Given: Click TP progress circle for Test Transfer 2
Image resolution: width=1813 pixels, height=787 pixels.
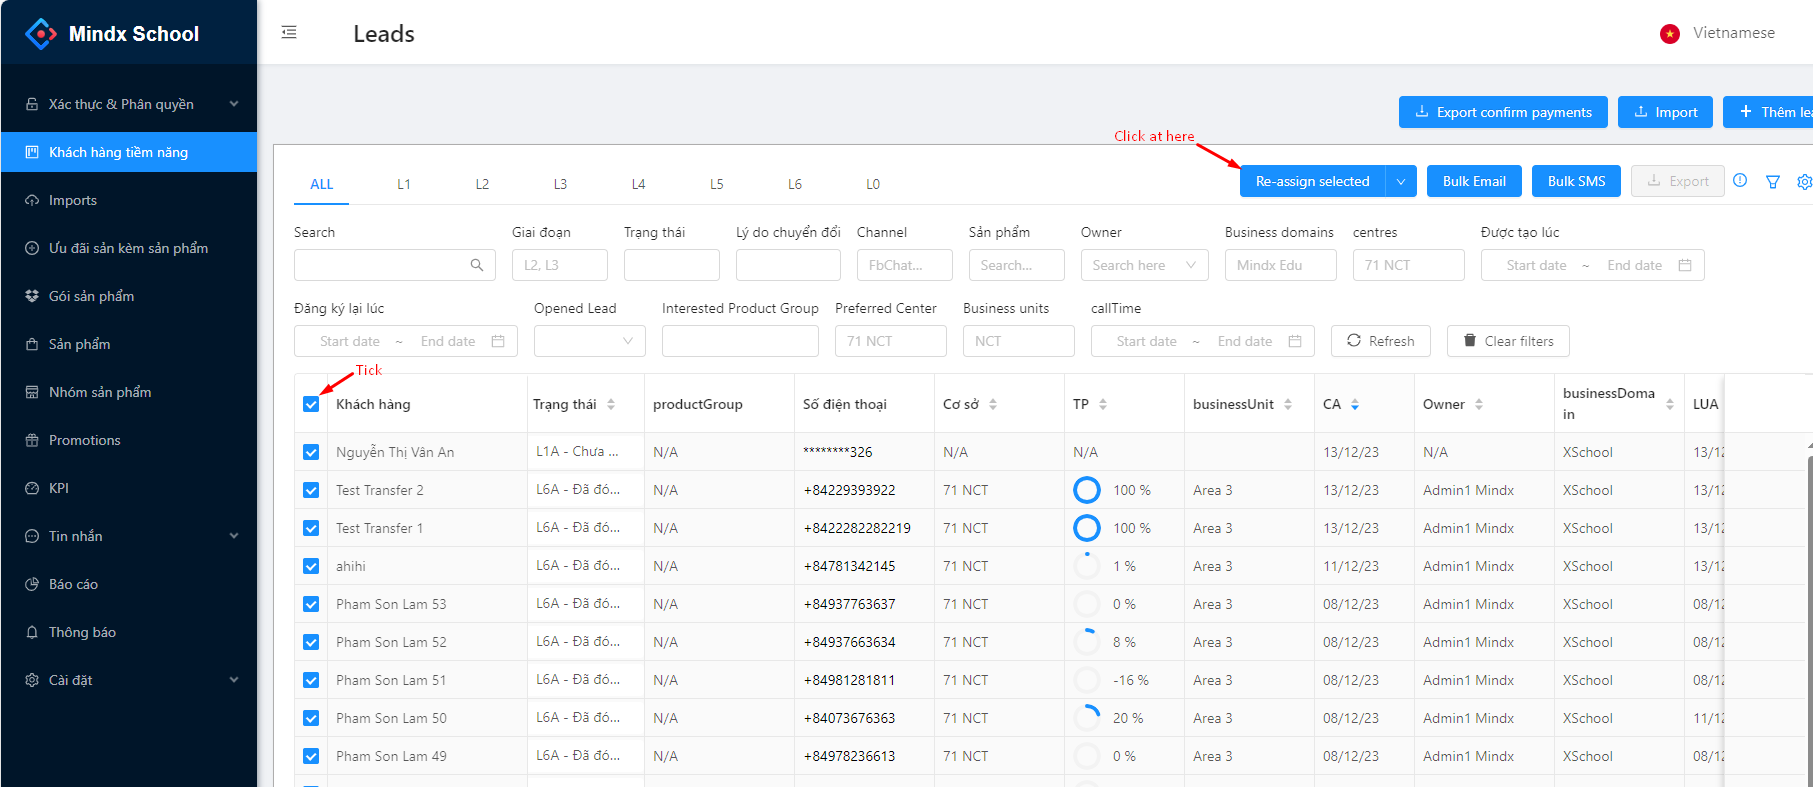Looking at the screenshot, I should coord(1087,490).
